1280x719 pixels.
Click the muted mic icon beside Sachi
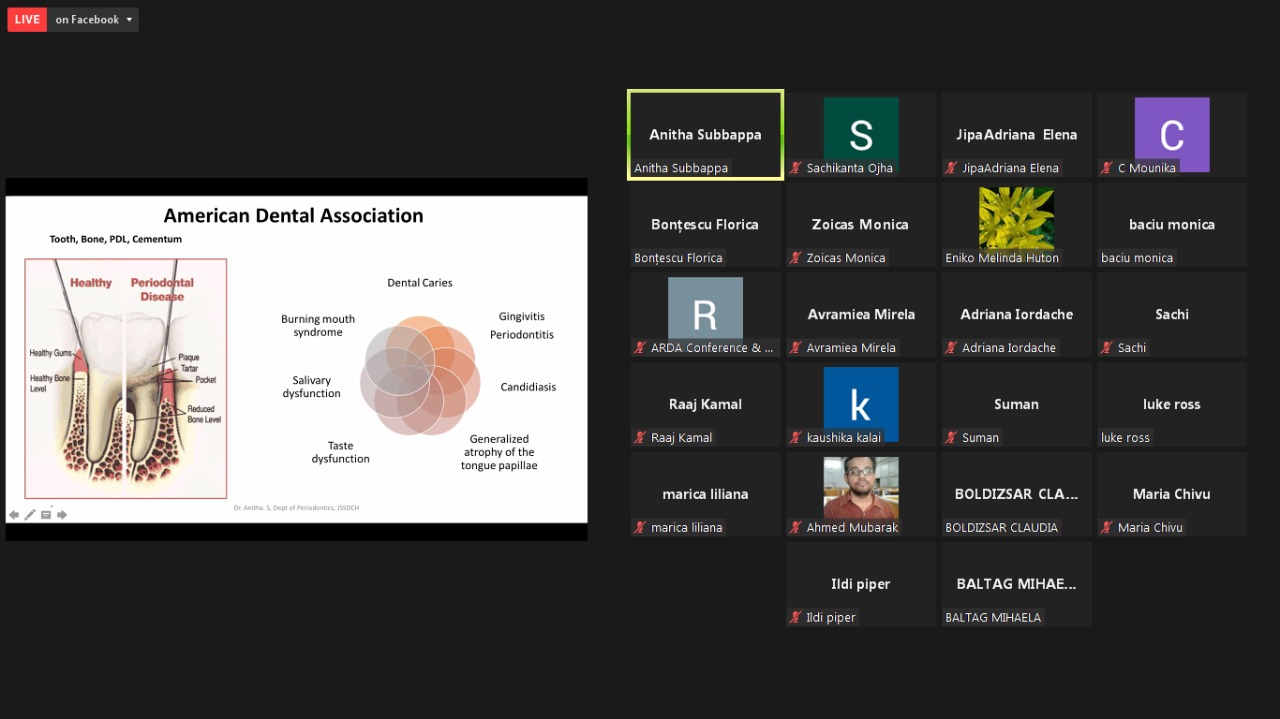[1107, 348]
